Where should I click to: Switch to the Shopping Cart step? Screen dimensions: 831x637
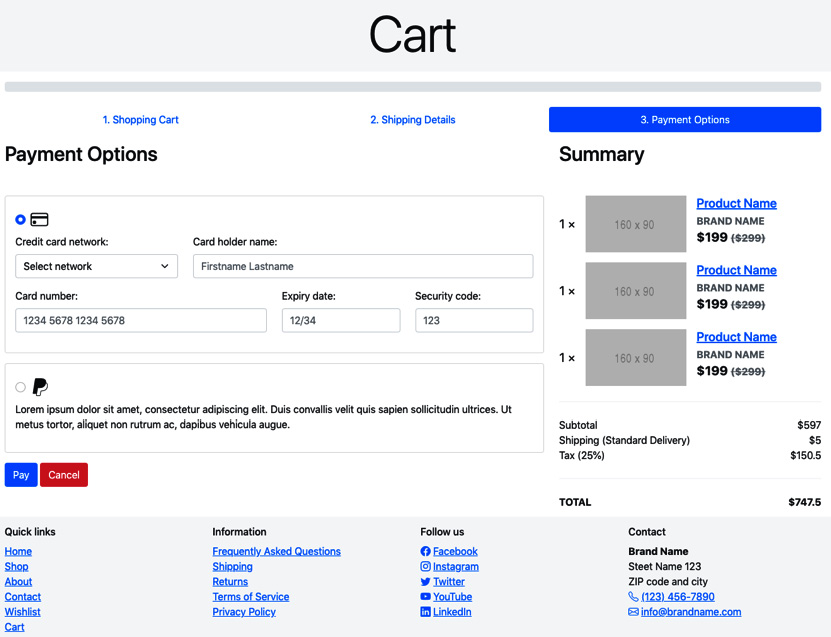tap(140, 119)
